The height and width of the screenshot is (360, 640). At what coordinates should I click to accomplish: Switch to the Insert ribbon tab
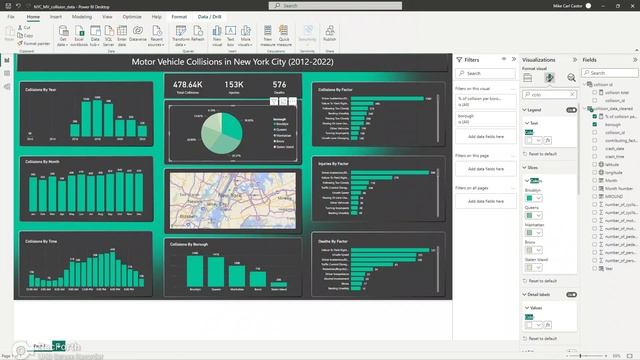click(x=56, y=17)
